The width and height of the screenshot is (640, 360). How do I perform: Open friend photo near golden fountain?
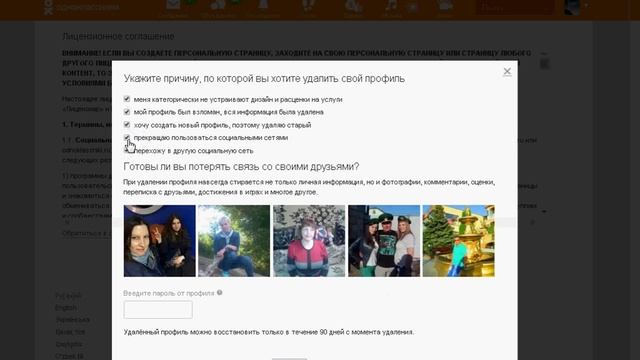458,241
